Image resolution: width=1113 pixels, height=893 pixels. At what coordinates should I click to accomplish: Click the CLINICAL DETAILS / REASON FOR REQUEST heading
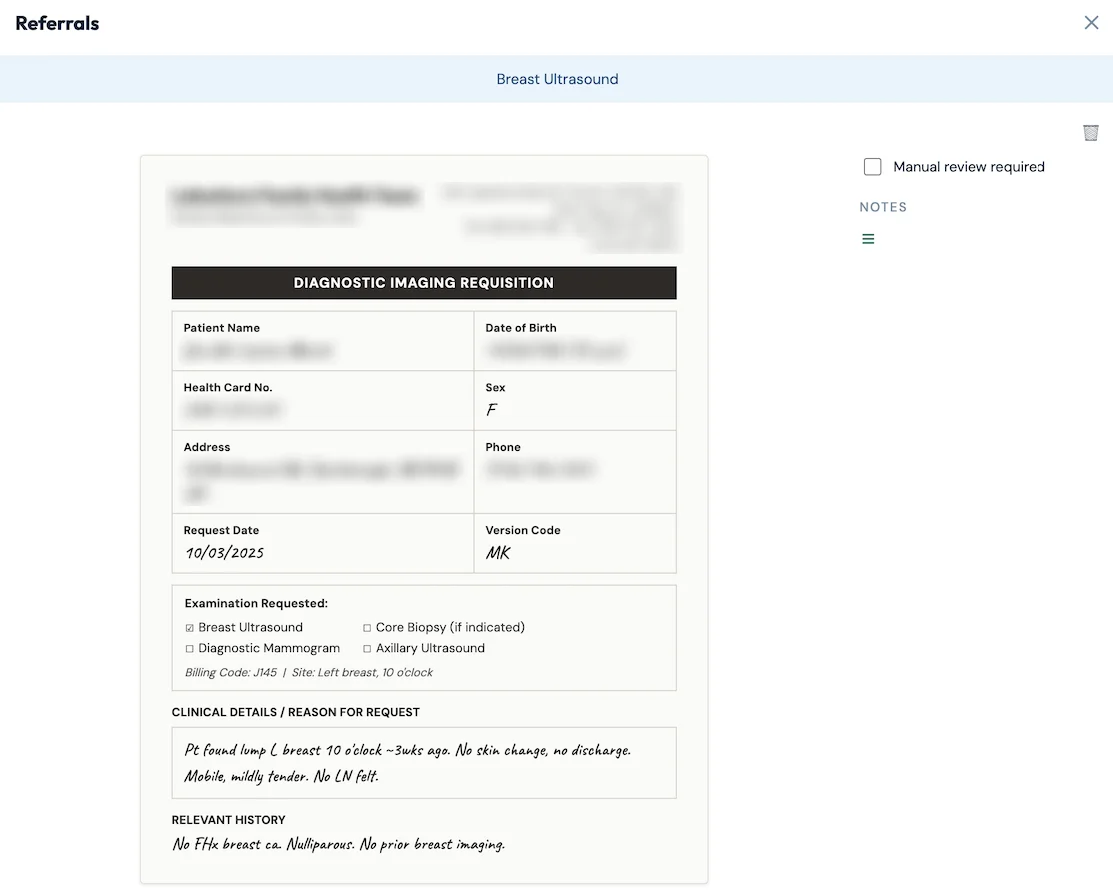tap(295, 712)
